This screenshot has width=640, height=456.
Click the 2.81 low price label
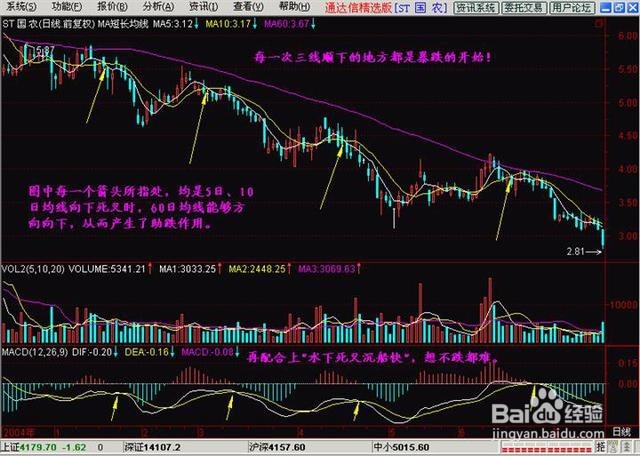click(576, 251)
